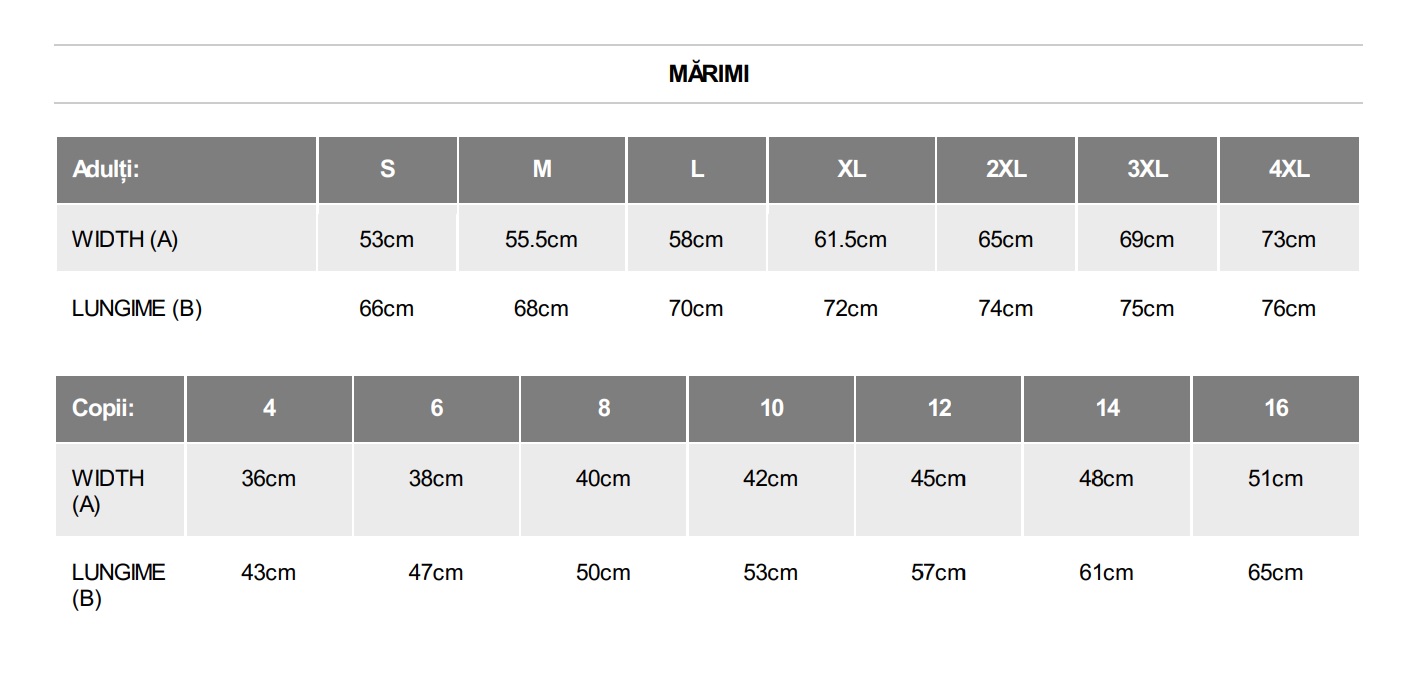Select the adults LUNGIME (B) row label
Image resolution: width=1406 pixels, height=688 pixels.
click(x=137, y=308)
